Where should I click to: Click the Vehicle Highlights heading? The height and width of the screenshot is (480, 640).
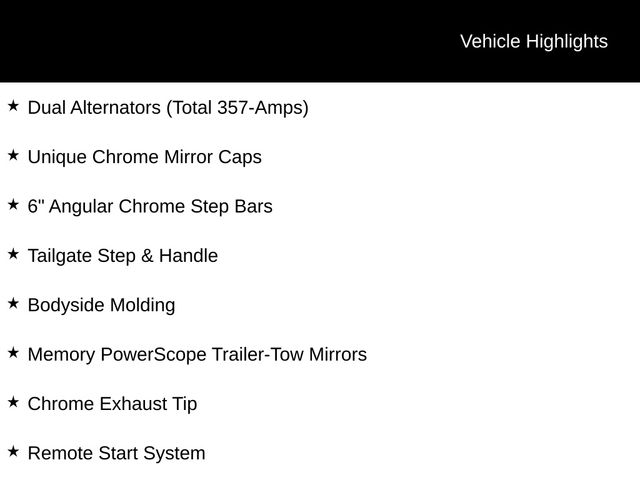[534, 42]
